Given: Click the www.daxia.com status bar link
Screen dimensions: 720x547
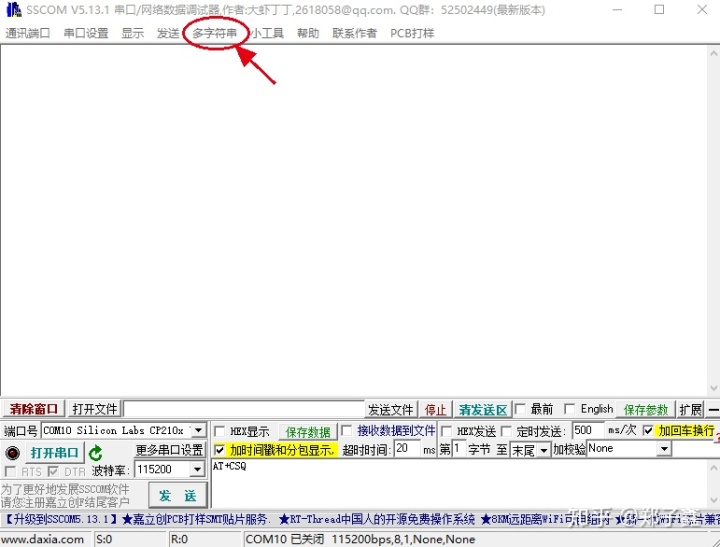Looking at the screenshot, I should [x=43, y=539].
